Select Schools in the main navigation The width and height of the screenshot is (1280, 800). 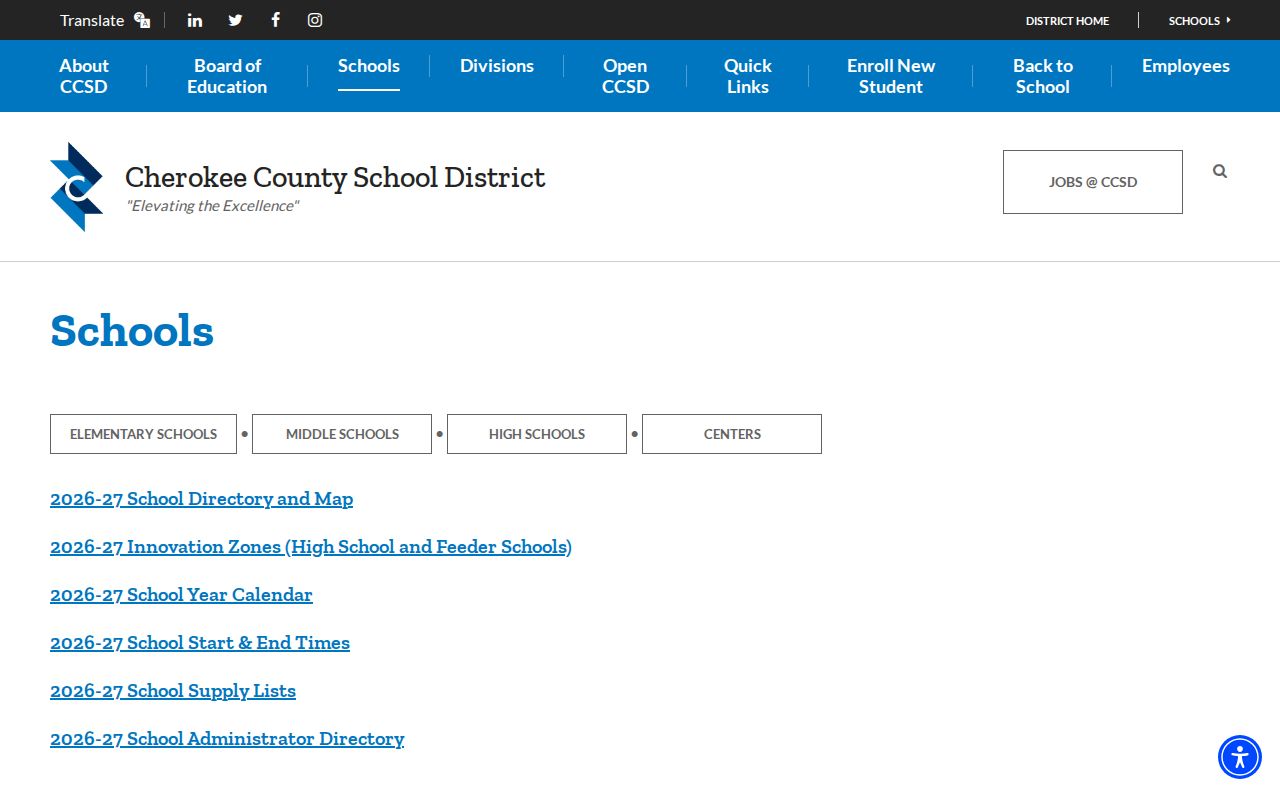click(369, 66)
